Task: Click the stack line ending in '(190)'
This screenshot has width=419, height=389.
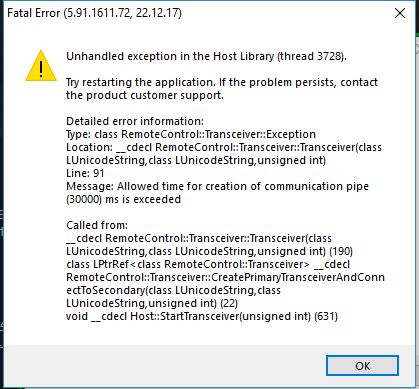Action: (209, 251)
